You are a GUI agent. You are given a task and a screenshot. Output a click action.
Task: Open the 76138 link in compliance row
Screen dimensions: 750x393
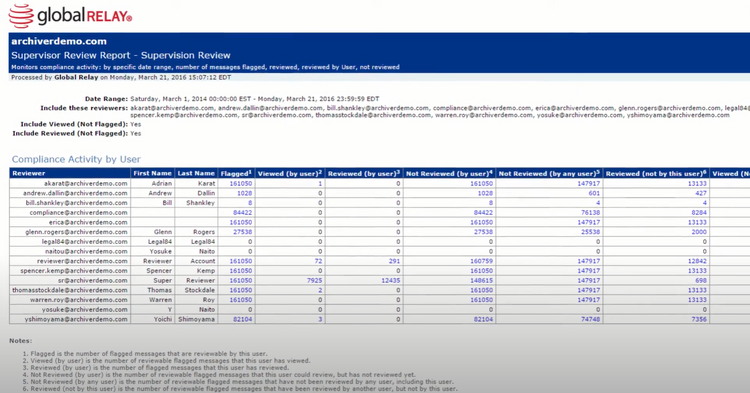tap(590, 212)
